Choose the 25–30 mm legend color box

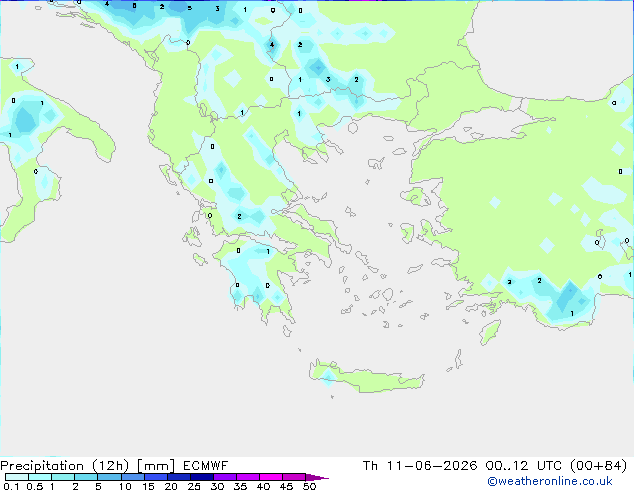(201, 477)
